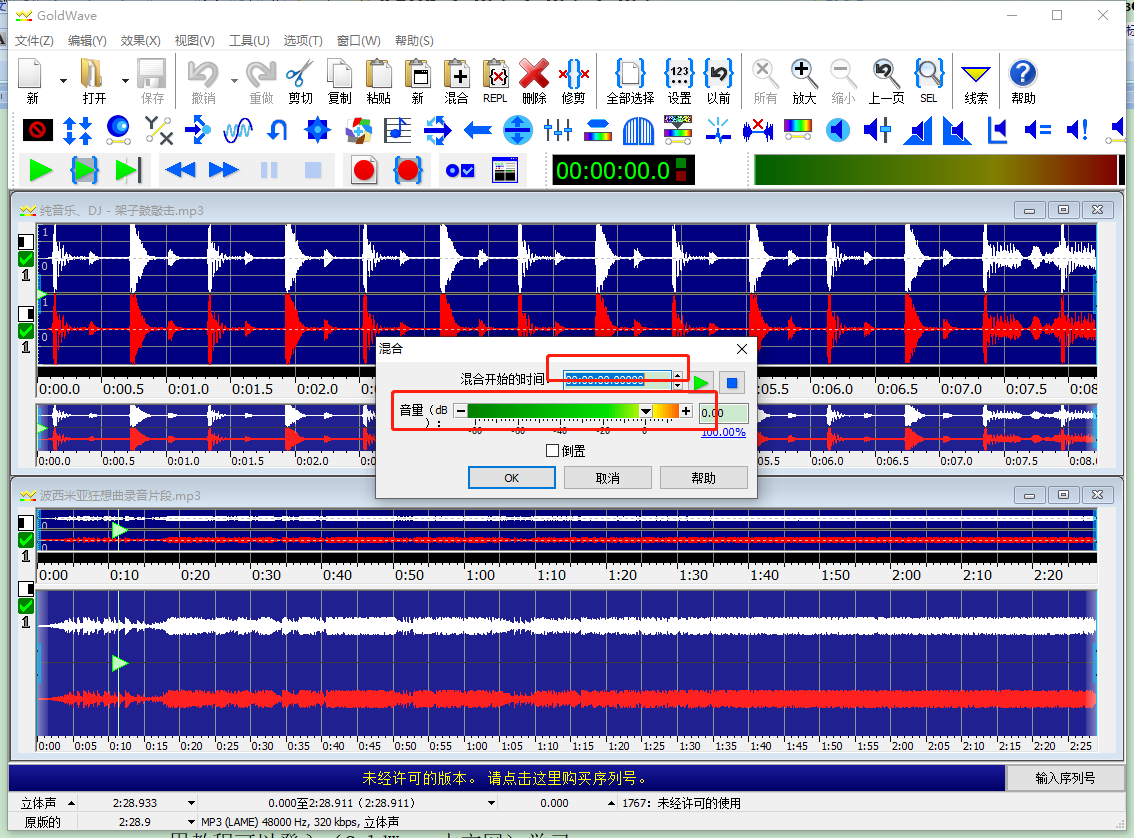Click the fast forward double-arrow button
Image resolution: width=1134 pixels, height=838 pixels.
(223, 171)
